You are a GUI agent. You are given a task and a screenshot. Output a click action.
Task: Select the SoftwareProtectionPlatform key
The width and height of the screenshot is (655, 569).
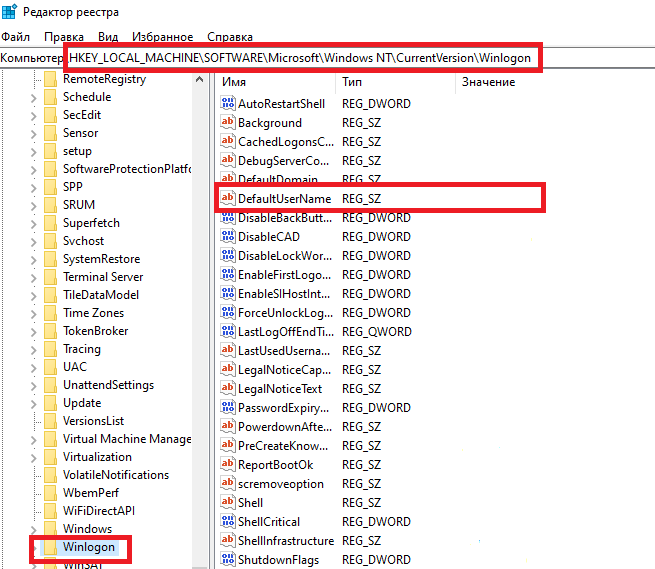tap(127, 169)
